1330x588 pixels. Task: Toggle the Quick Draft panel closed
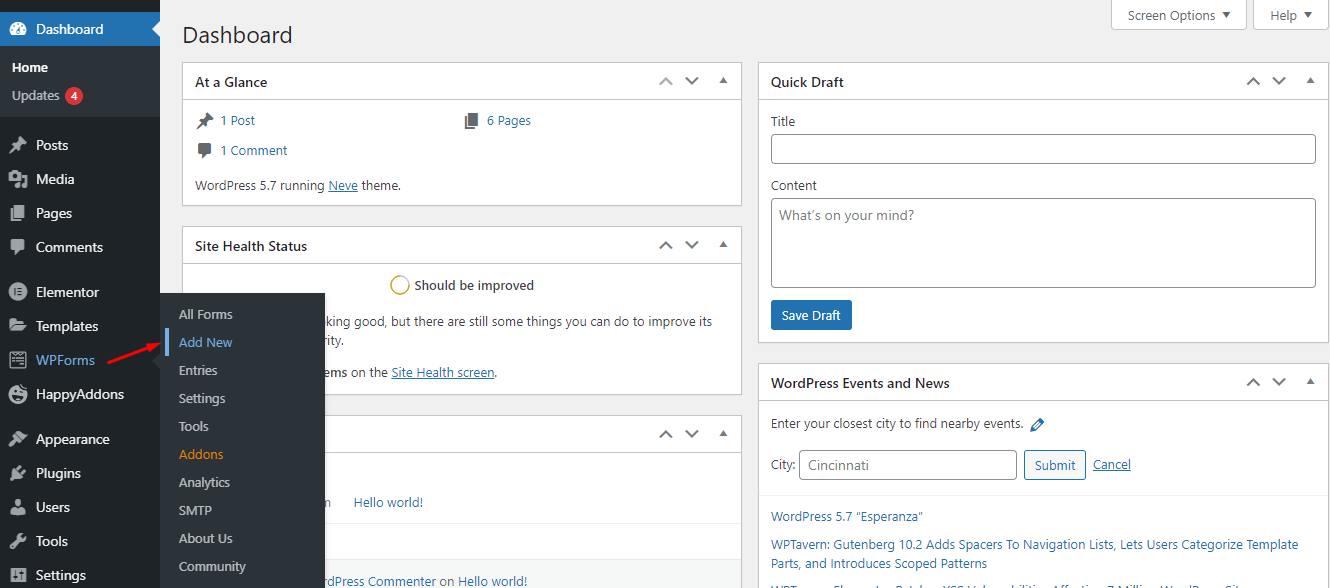pyautogui.click(x=1310, y=81)
